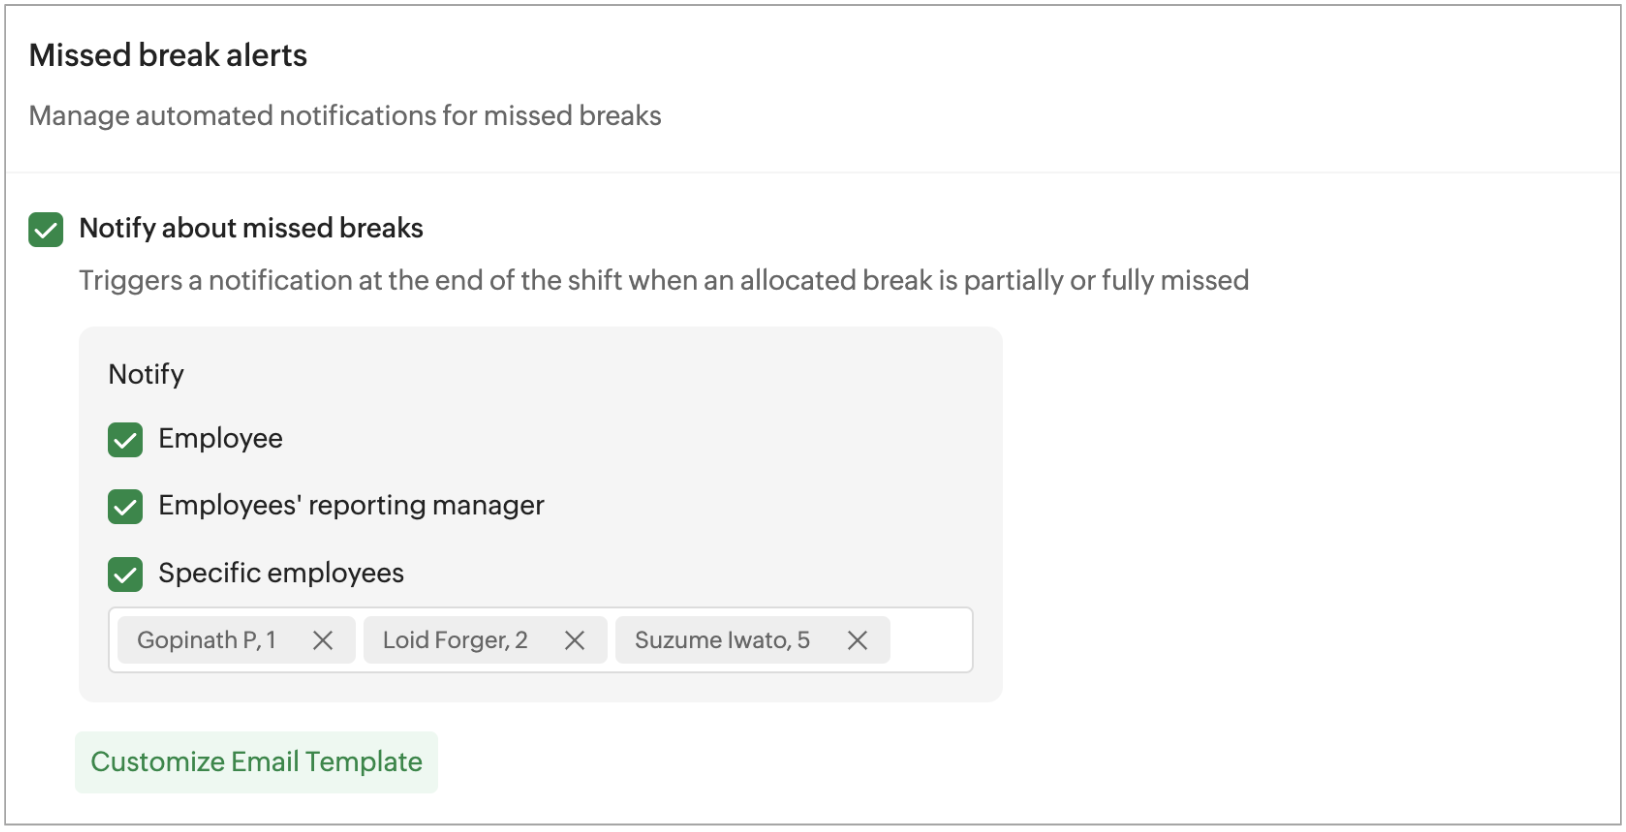
Task: Click the 'Missed break alerts' heading
Action: 168,55
